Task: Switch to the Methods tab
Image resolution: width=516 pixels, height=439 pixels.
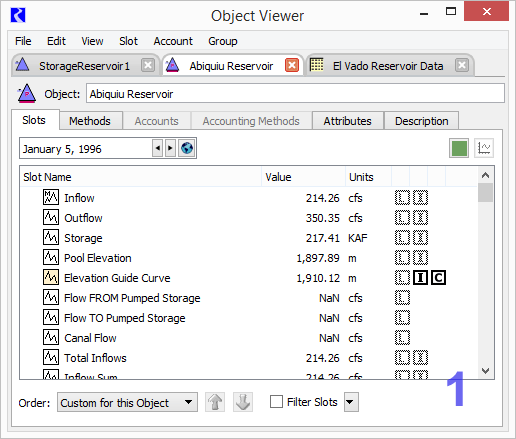Action: [x=90, y=121]
